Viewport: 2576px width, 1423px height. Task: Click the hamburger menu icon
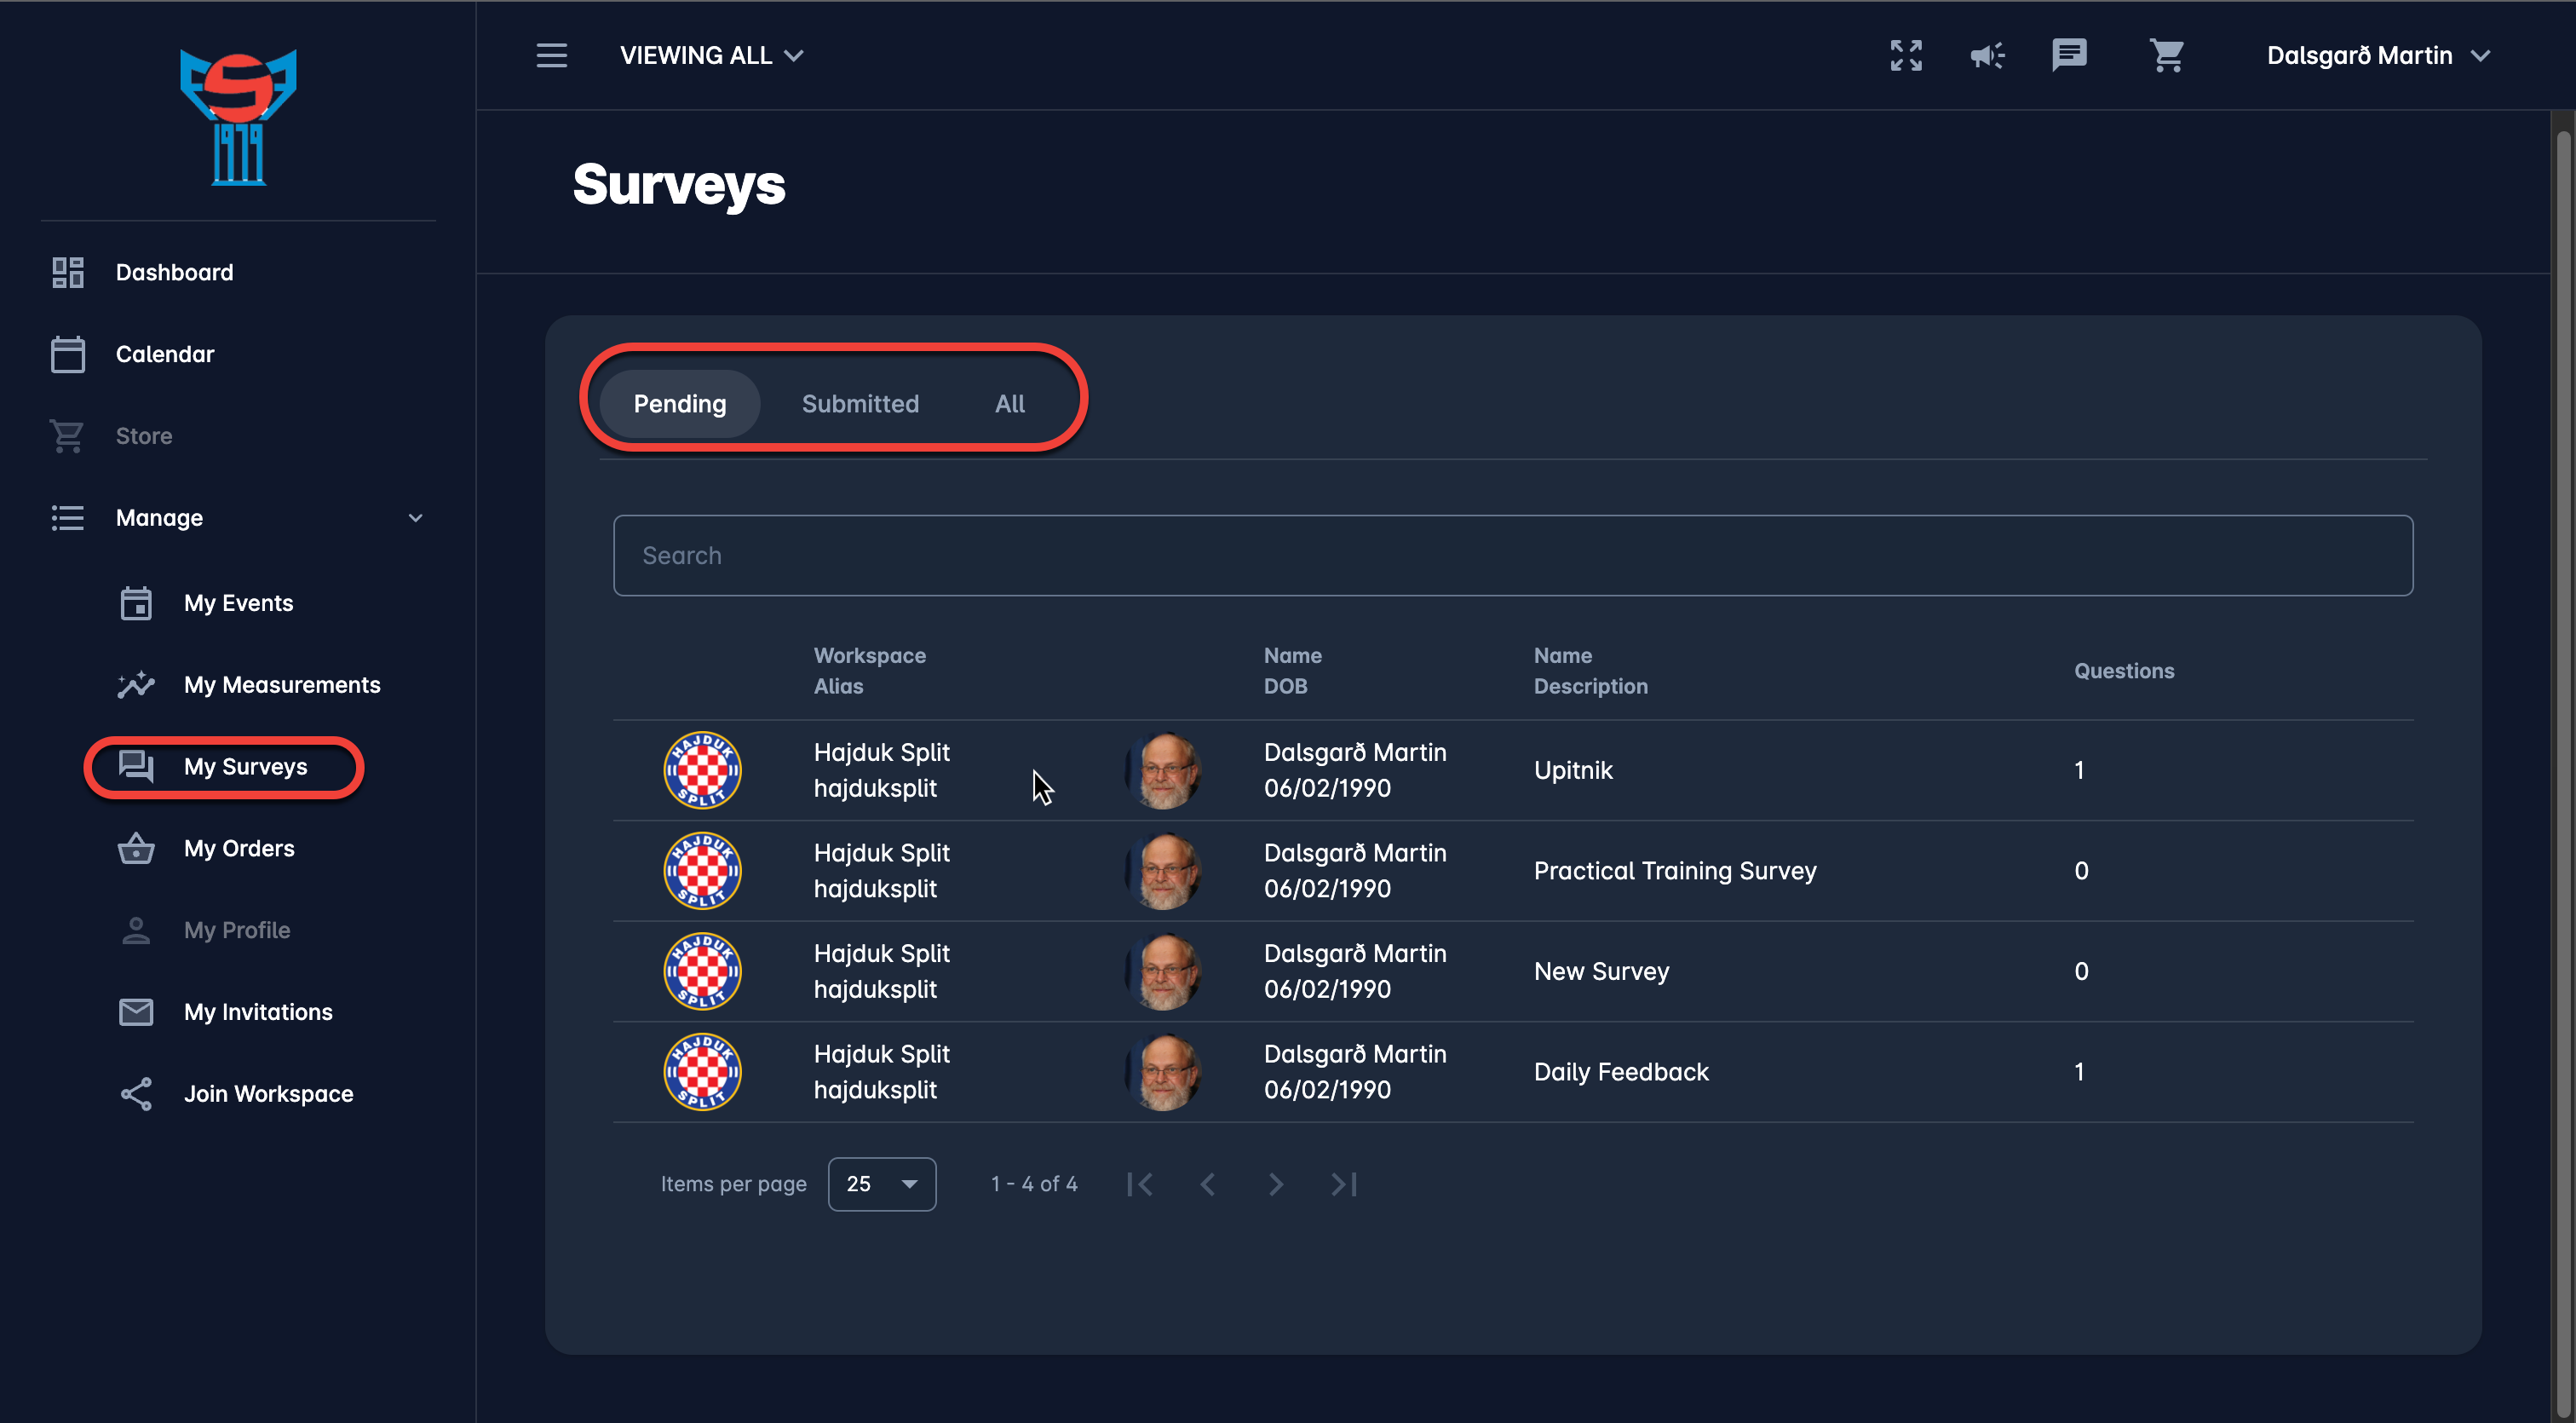(x=551, y=55)
